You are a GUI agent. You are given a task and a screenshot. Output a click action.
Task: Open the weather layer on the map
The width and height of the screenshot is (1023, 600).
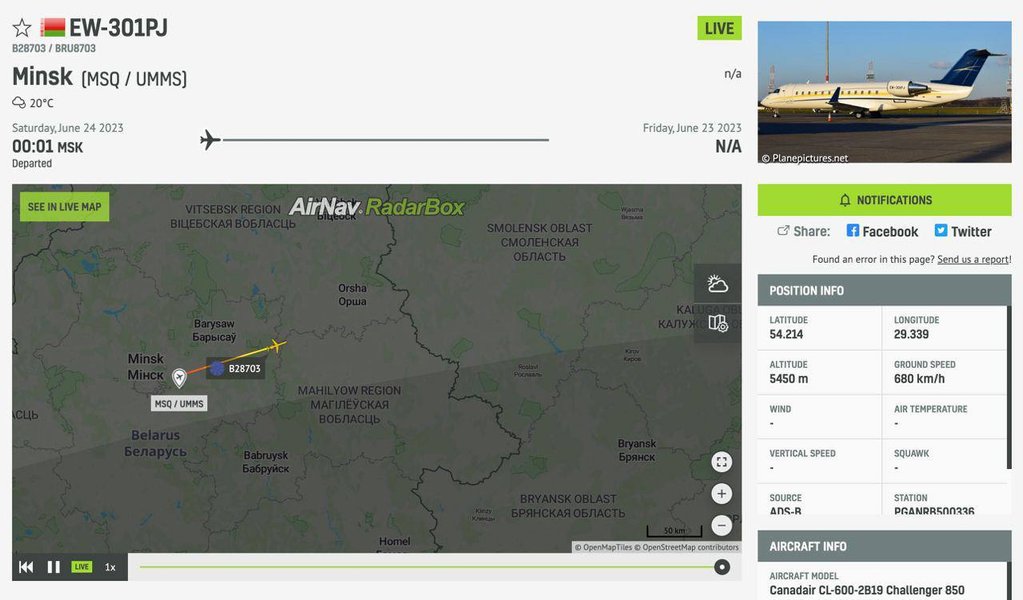coord(718,284)
